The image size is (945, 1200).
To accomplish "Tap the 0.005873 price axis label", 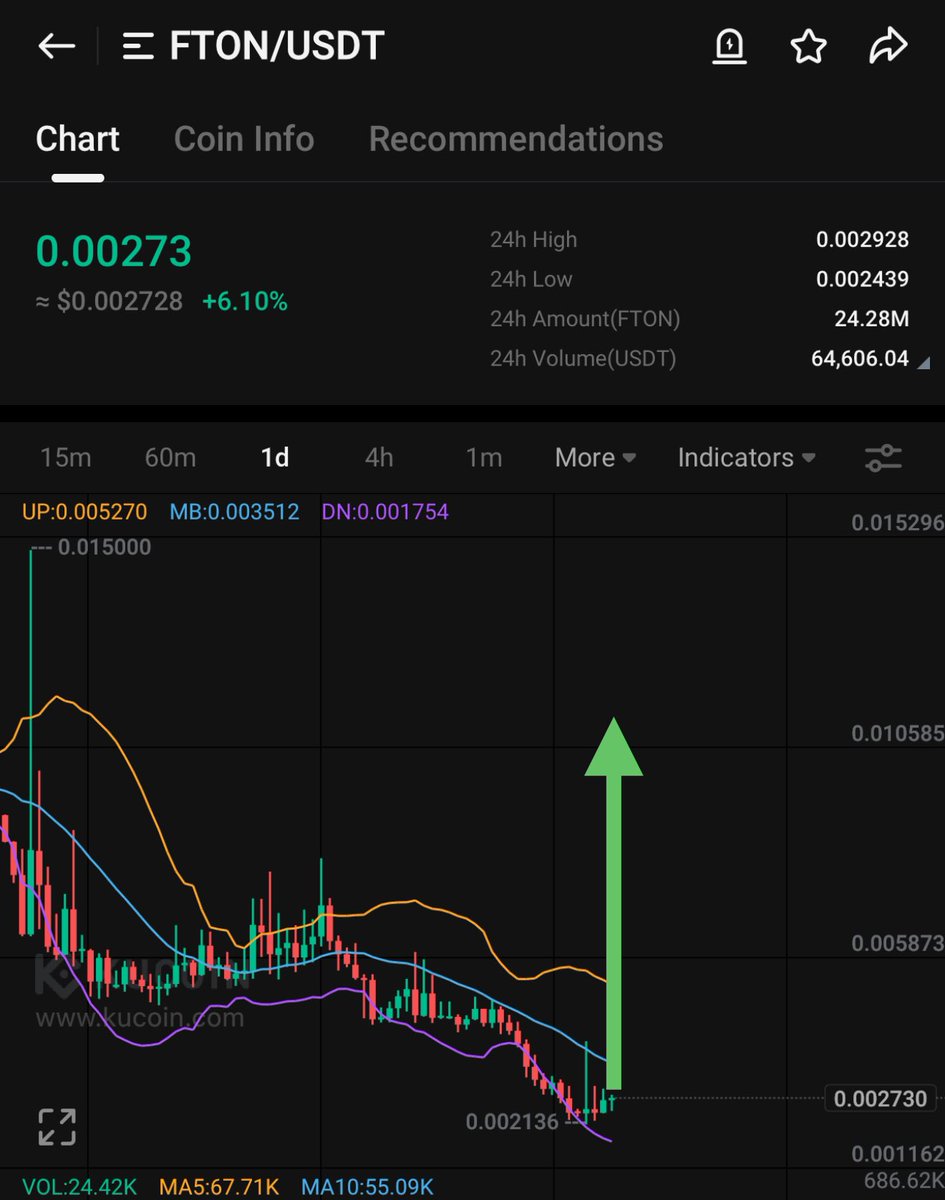I will 897,944.
